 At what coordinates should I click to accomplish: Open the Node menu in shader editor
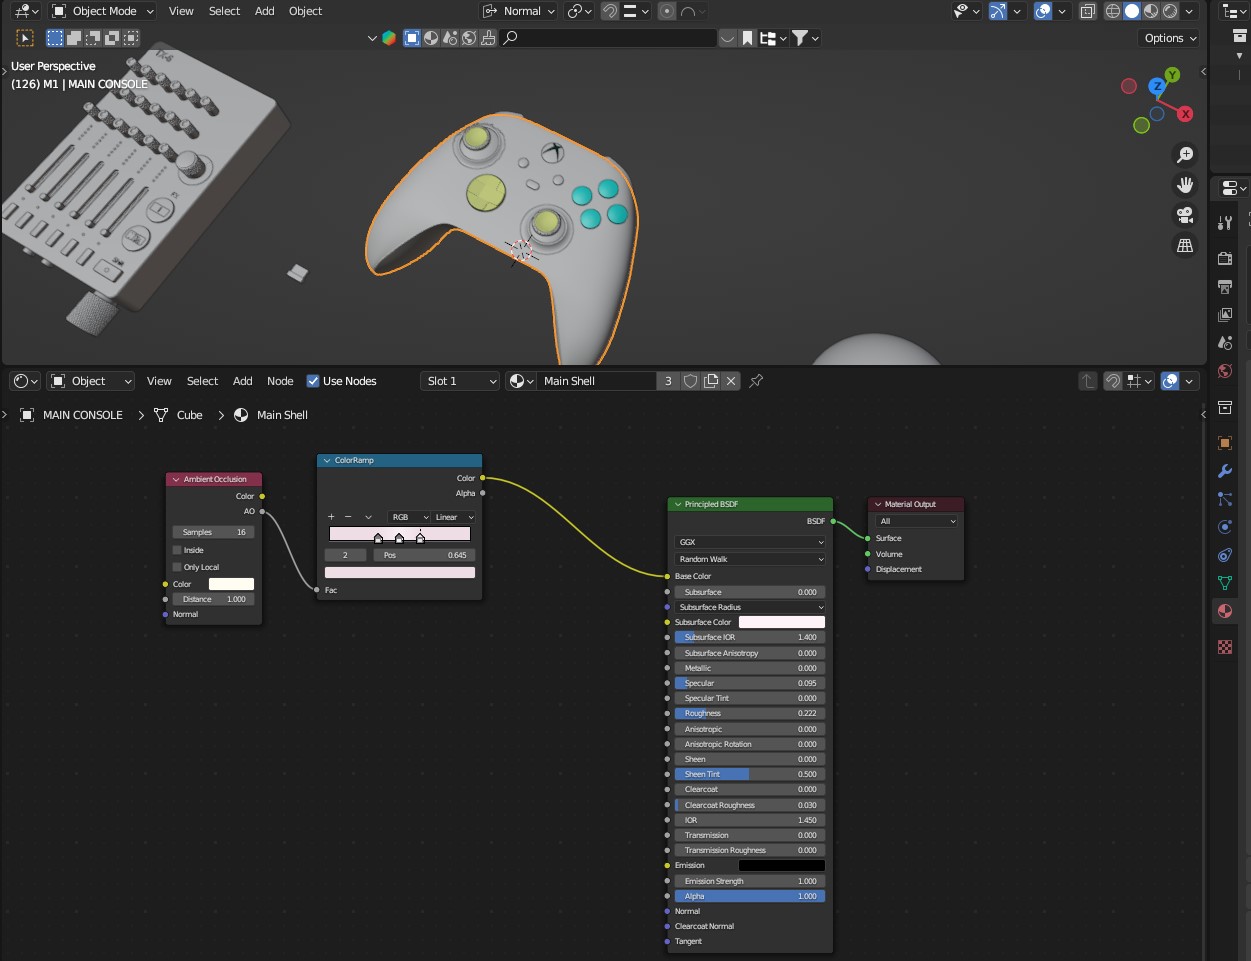point(280,381)
